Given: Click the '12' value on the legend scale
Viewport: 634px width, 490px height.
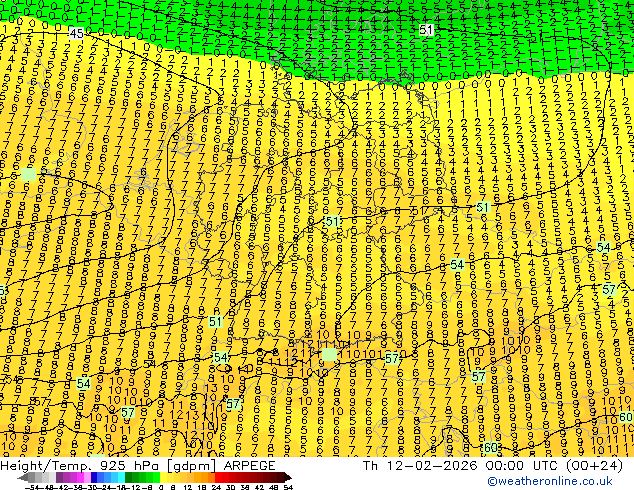Looking at the screenshot, I should point(188,488).
